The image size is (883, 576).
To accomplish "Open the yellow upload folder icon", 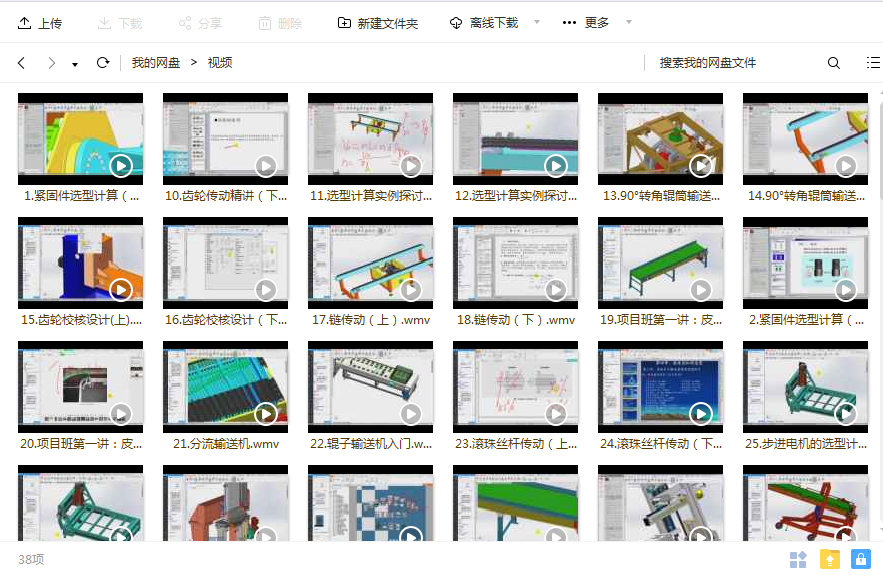I will 829,559.
